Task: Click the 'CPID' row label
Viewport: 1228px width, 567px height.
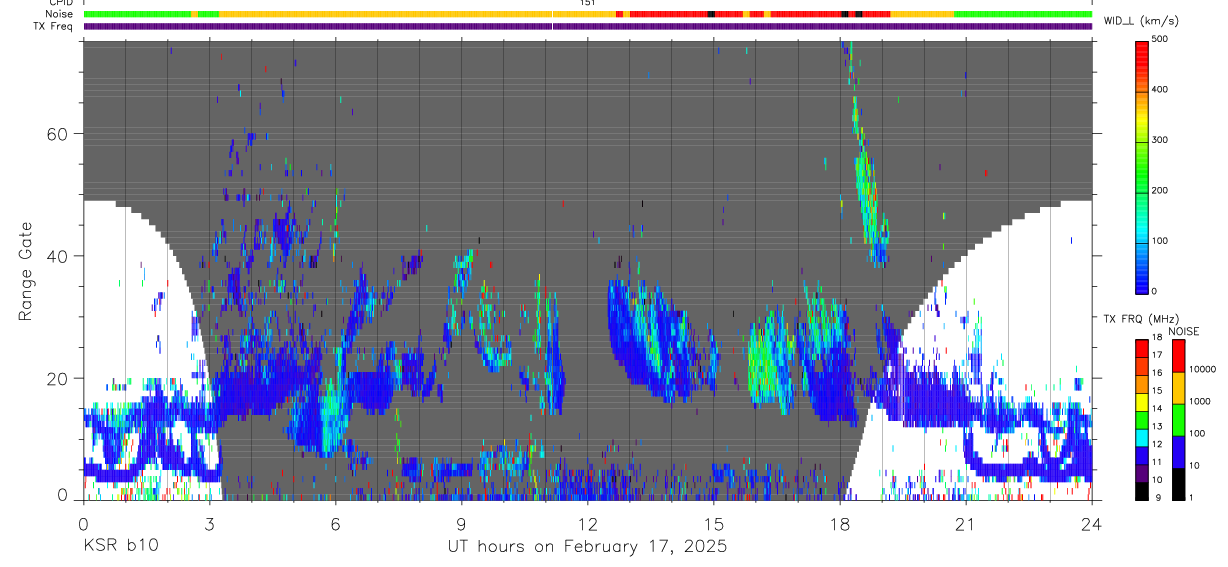Action: (61, 3)
